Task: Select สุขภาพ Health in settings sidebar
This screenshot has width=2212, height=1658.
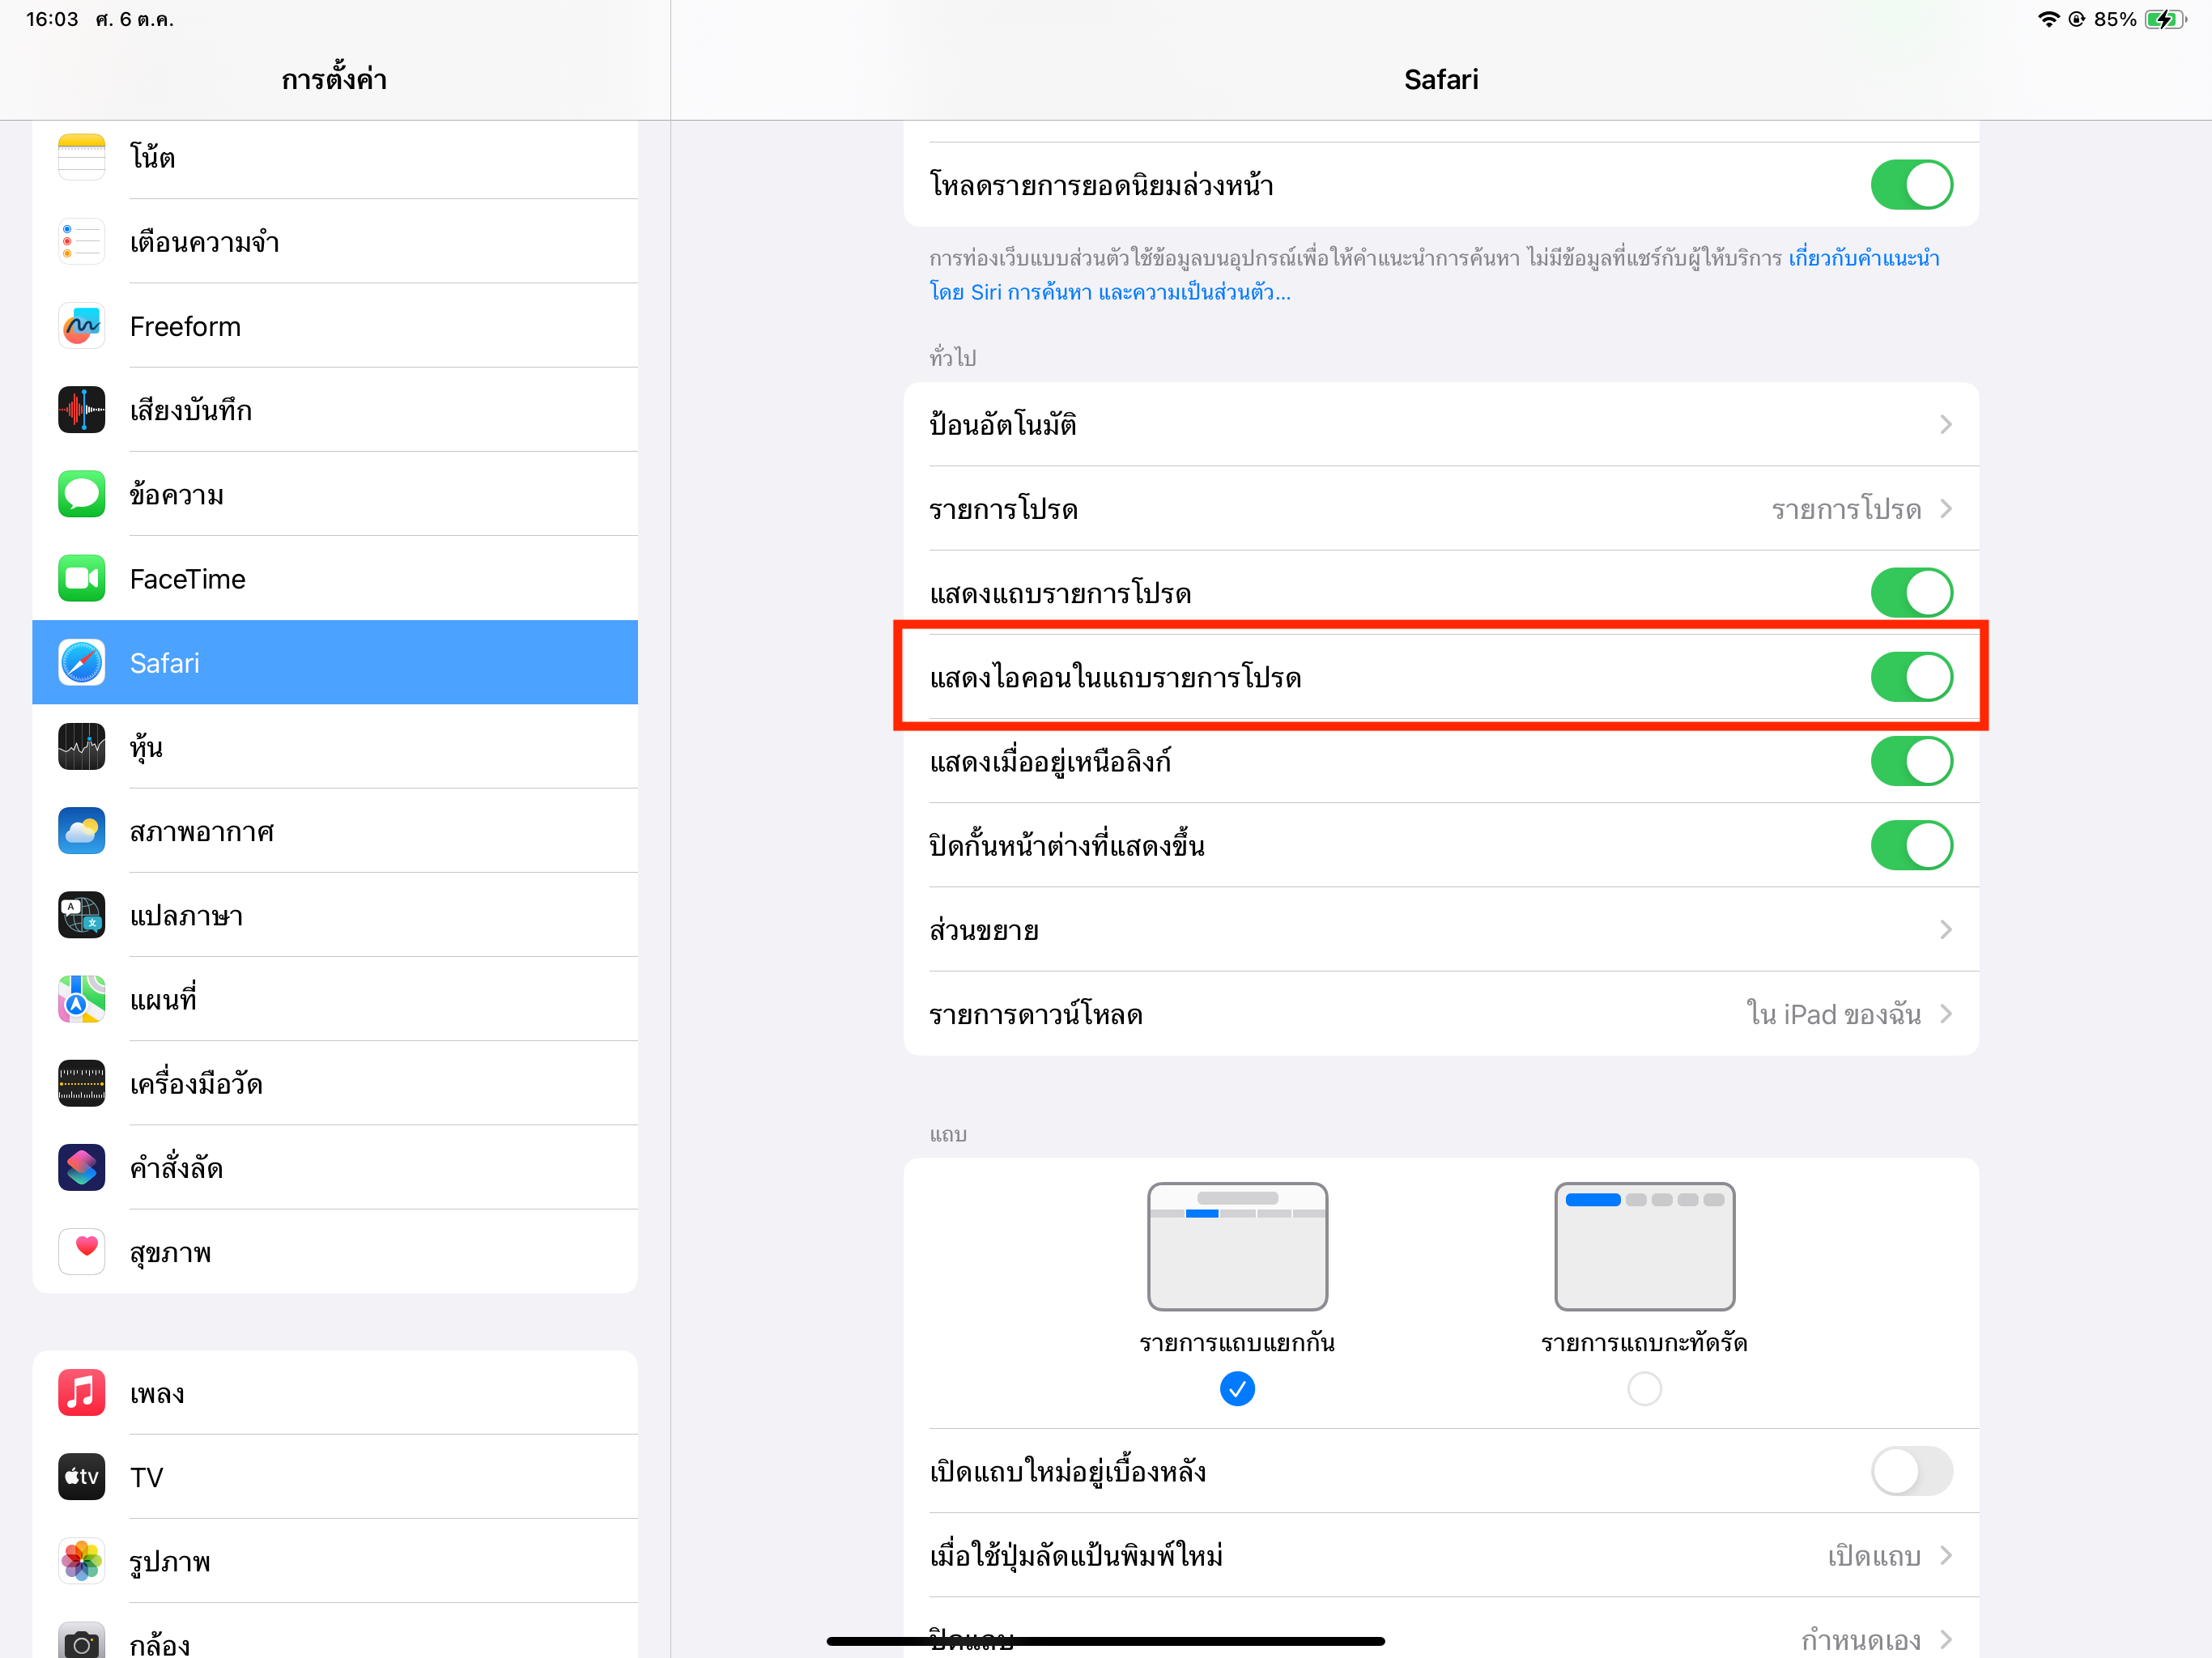Action: (x=170, y=1252)
